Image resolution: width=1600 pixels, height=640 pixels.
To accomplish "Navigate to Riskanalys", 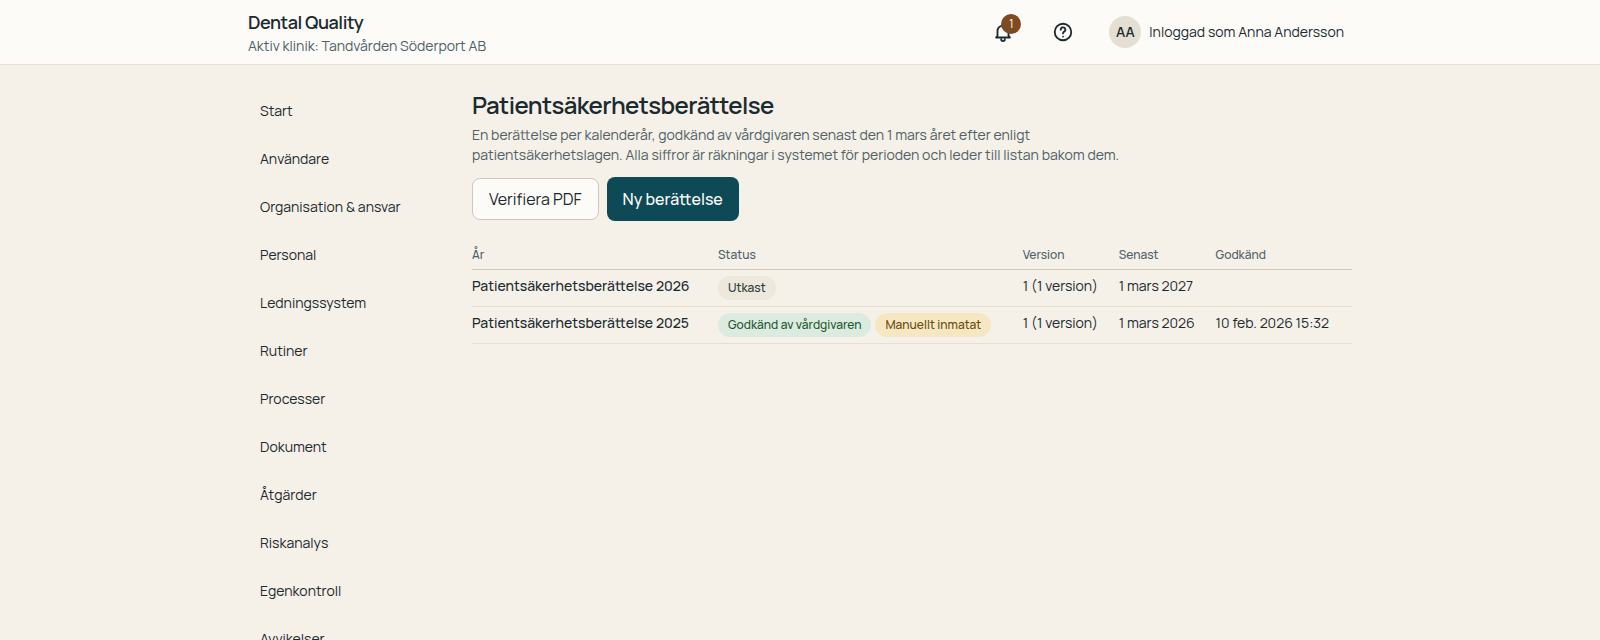I will coord(294,543).
